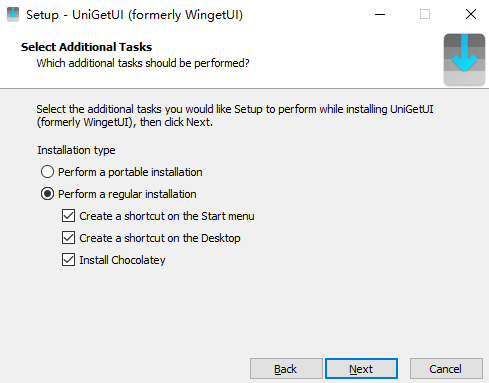Click the greyed-out maximize window button
Viewport: 489px width, 383px height.
click(x=425, y=14)
